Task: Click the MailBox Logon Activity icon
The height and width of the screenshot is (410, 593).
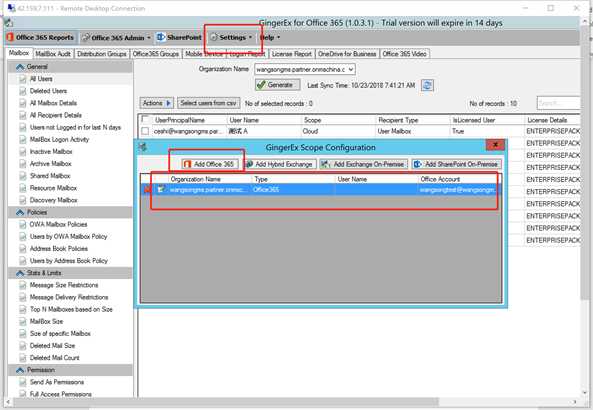Action: click(x=23, y=139)
